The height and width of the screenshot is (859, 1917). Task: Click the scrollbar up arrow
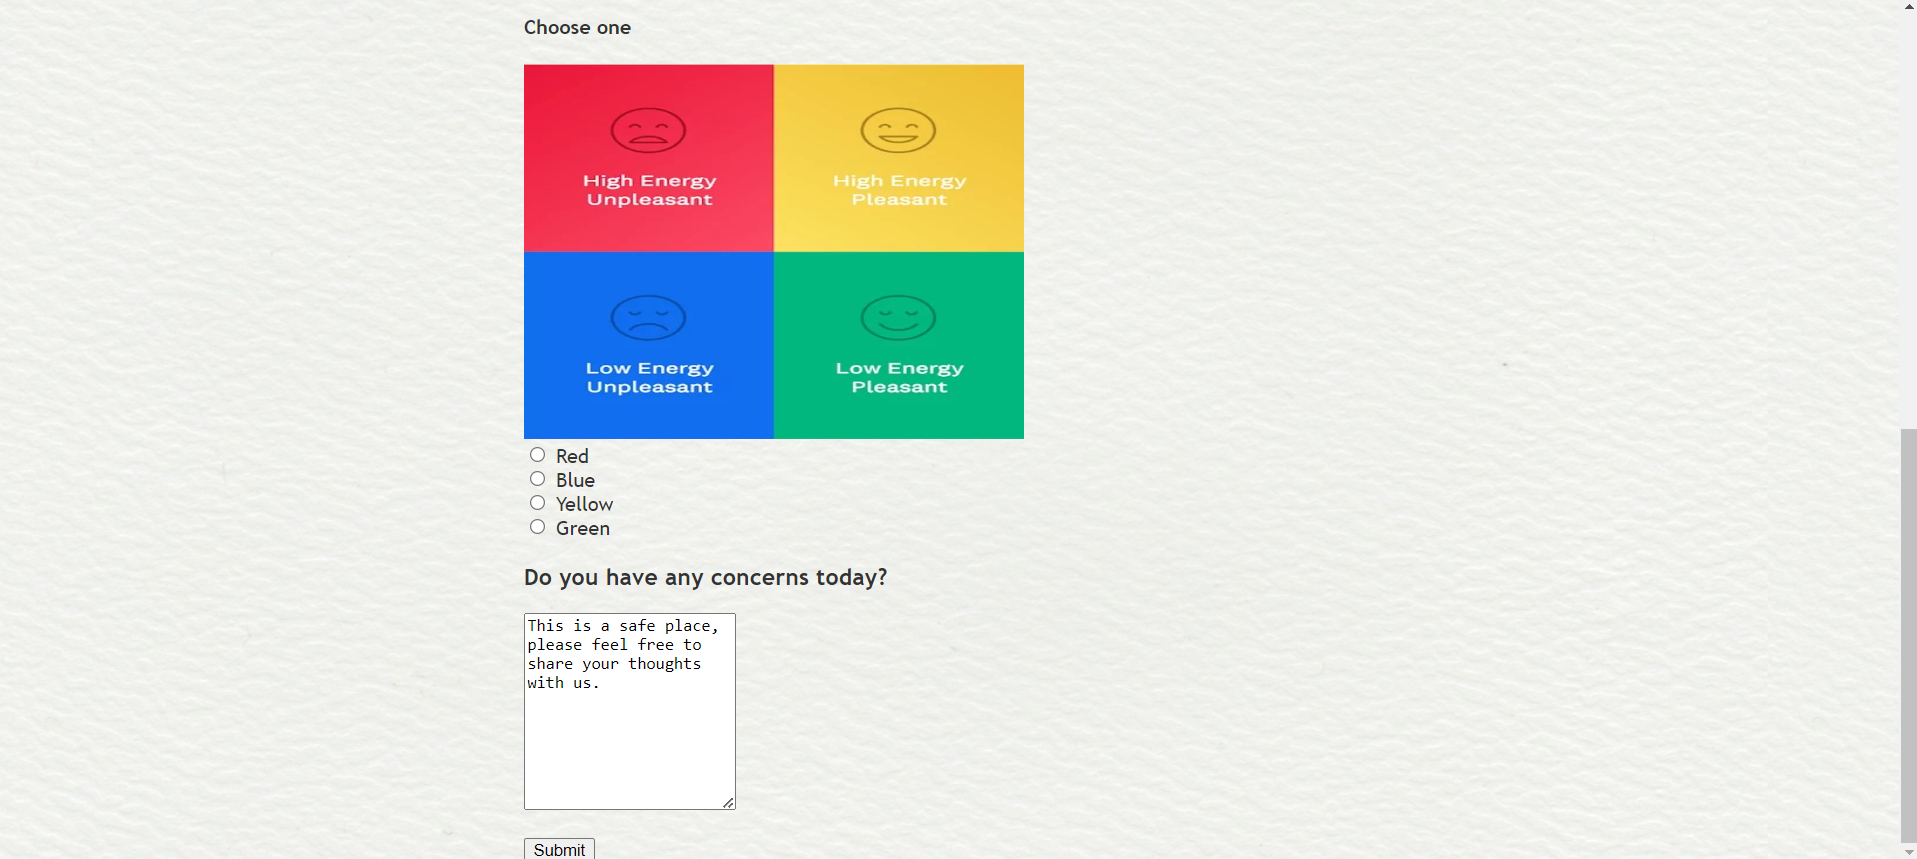(x=1909, y=6)
